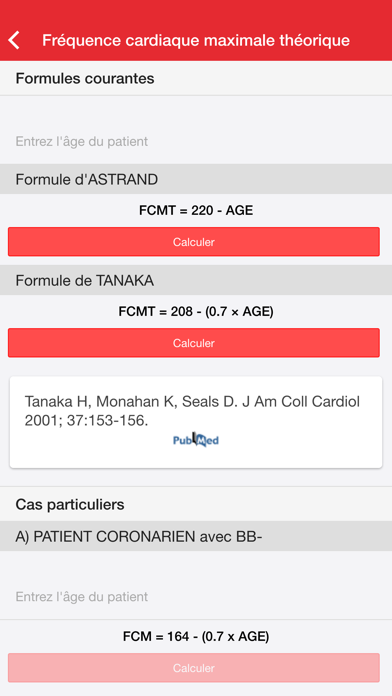Select the Formules courantes heading
Screen dimensions: 392x696
tap(85, 79)
